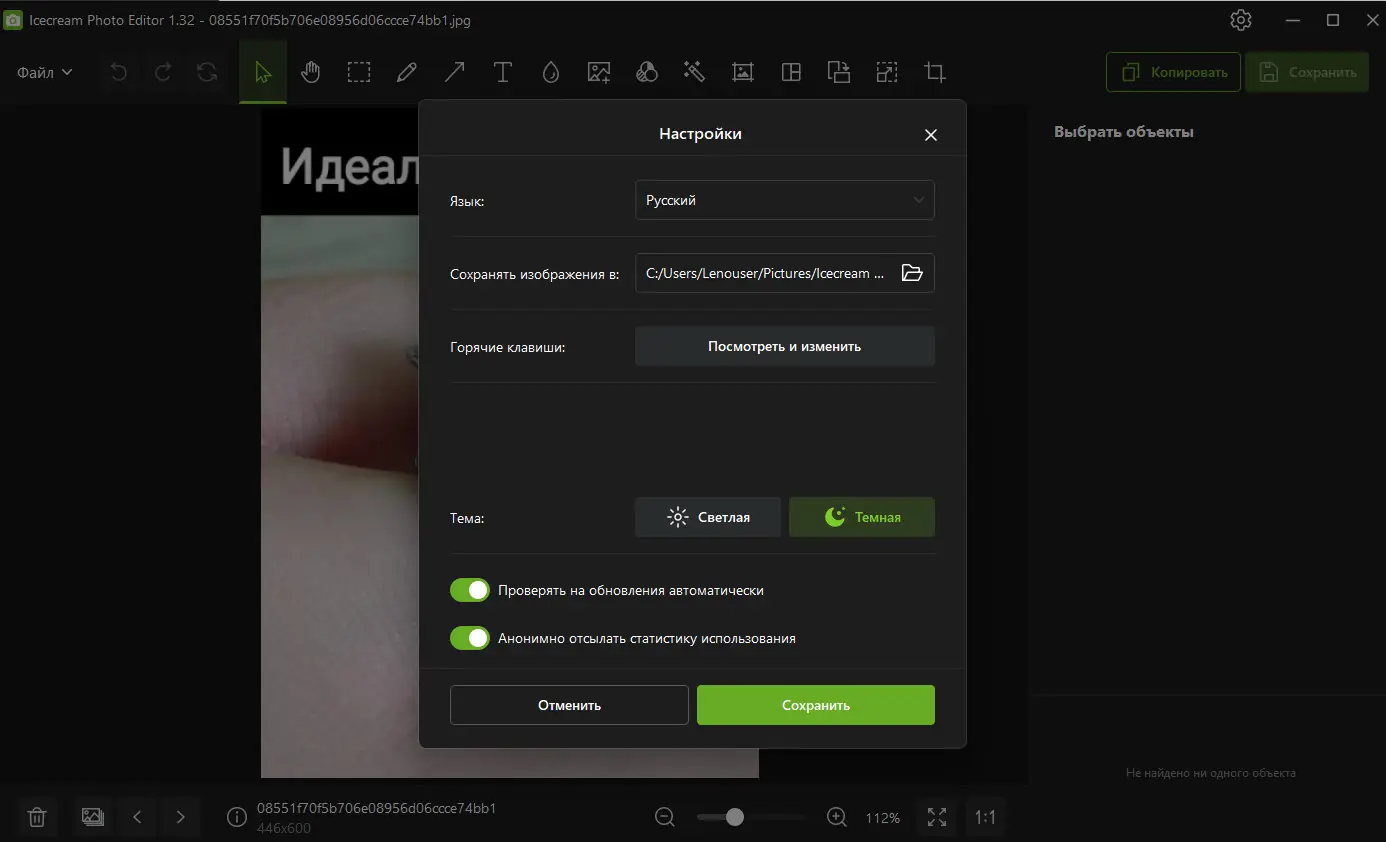Click the file name in the status bar
The width and height of the screenshot is (1386, 842).
pos(377,808)
